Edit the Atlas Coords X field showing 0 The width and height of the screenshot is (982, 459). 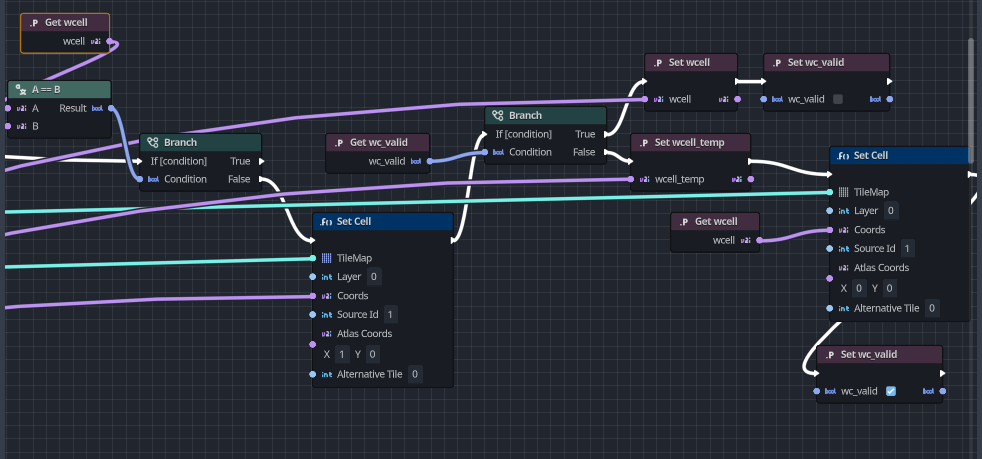859,289
